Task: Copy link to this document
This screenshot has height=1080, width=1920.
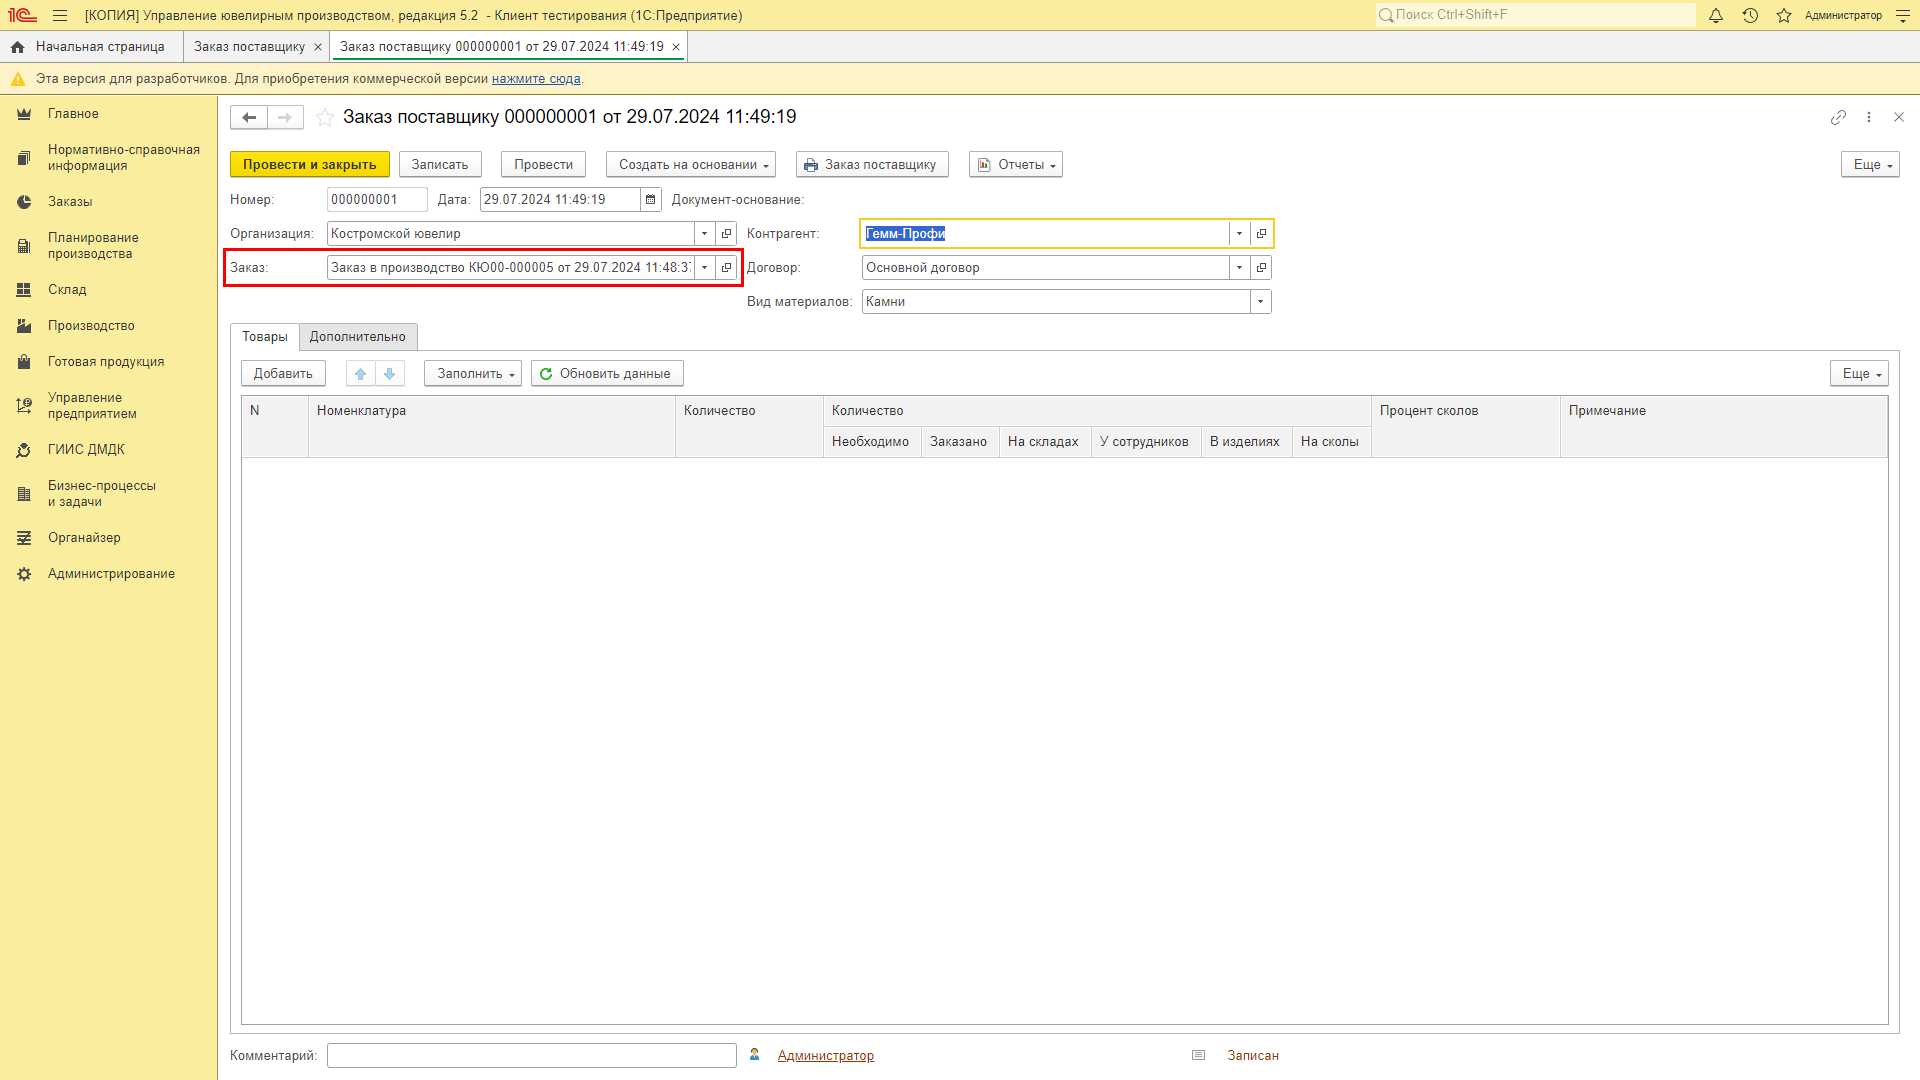Action: click(x=1838, y=118)
